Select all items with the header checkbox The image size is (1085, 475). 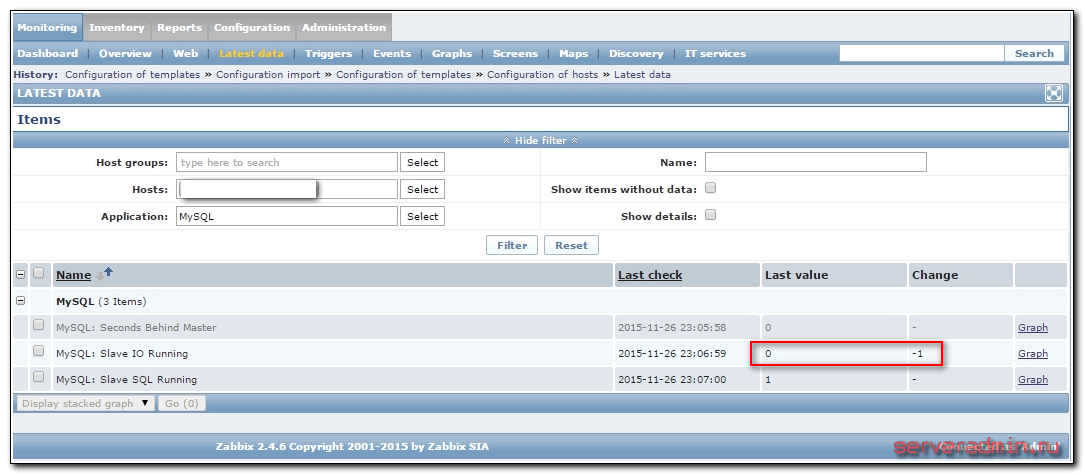point(39,273)
